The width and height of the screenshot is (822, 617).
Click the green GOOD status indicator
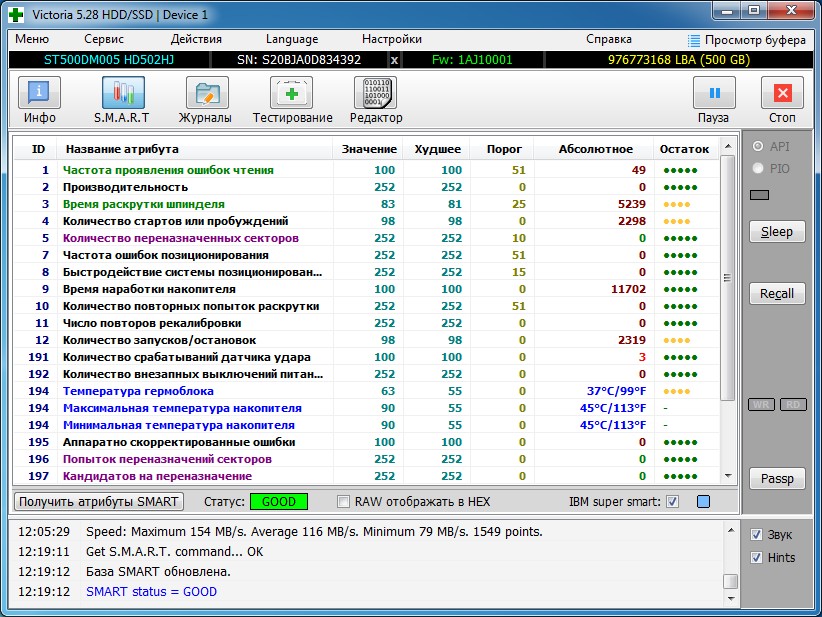279,502
